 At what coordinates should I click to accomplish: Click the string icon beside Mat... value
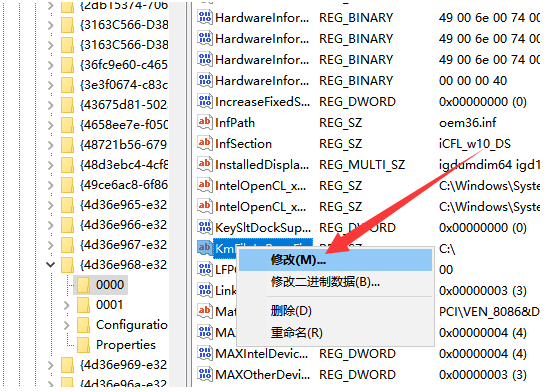204,311
